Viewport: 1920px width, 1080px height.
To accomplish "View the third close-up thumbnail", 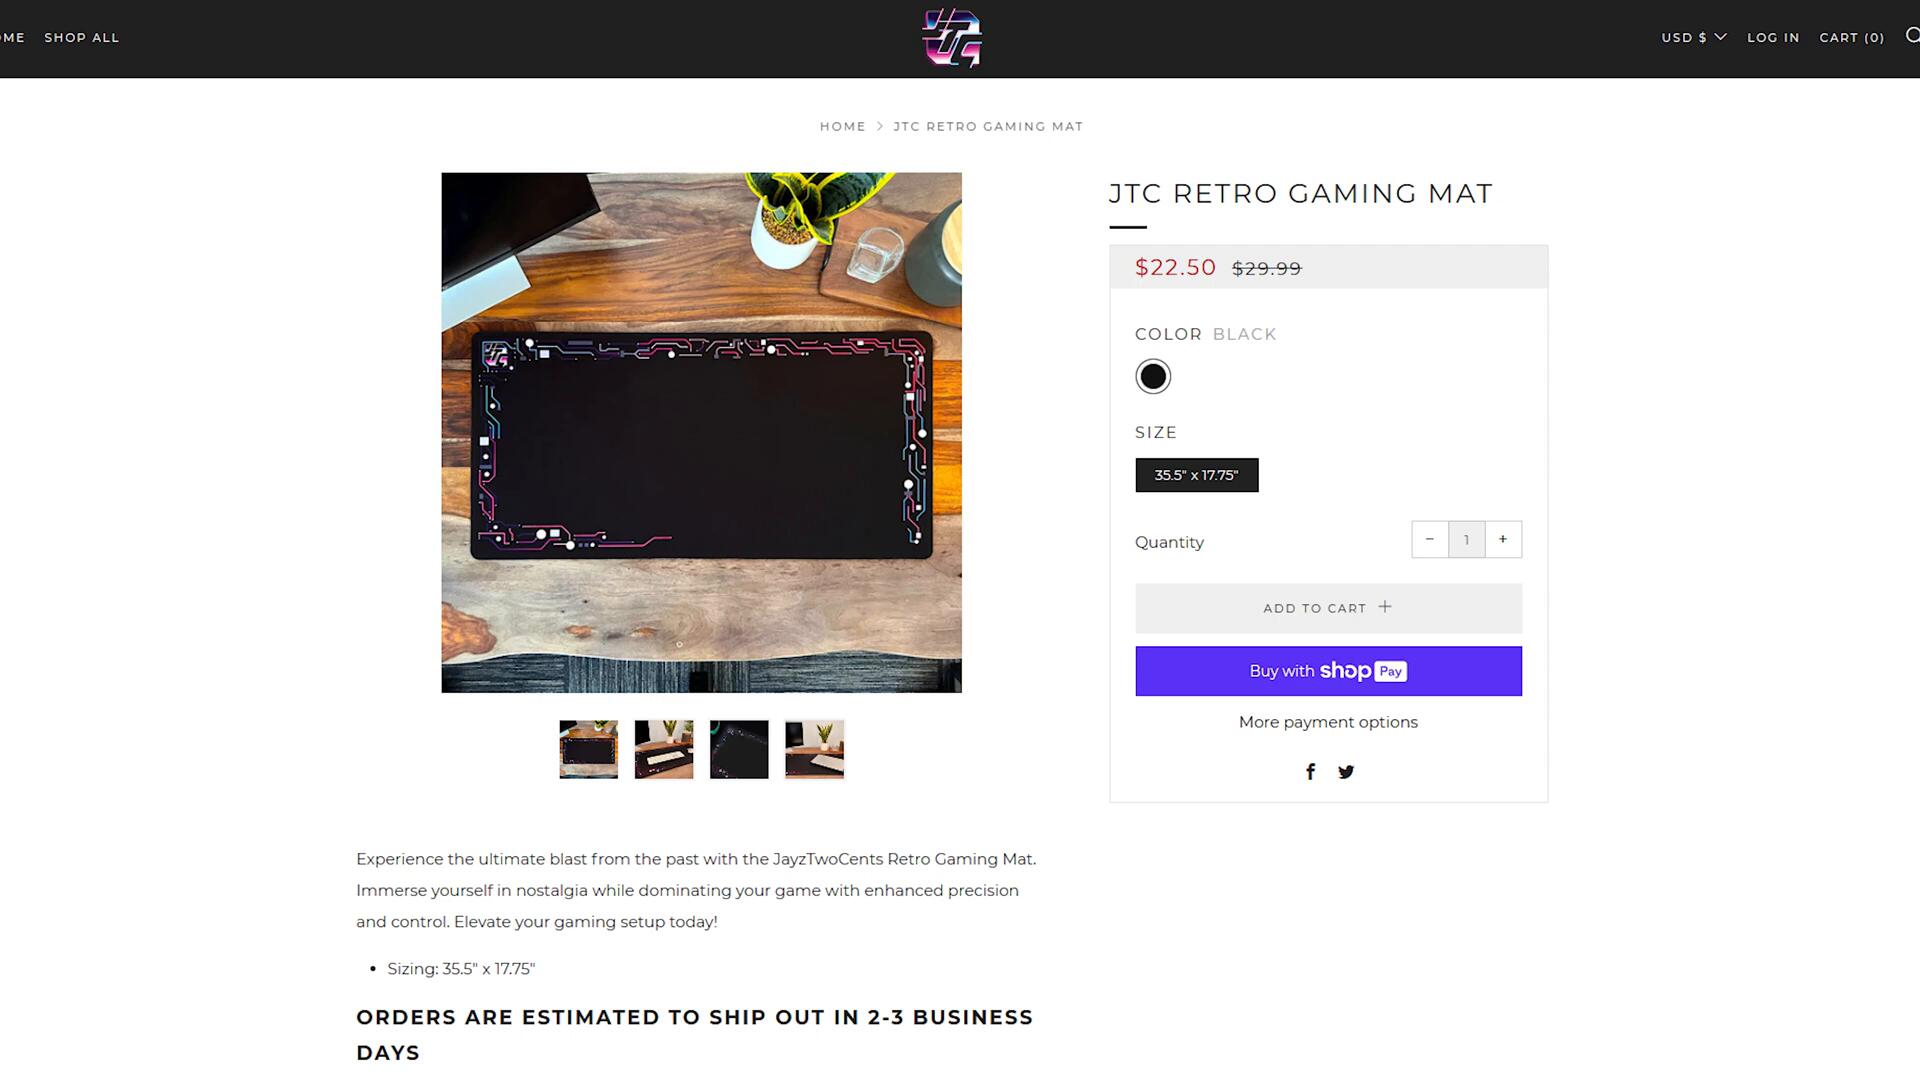I will [x=739, y=749].
